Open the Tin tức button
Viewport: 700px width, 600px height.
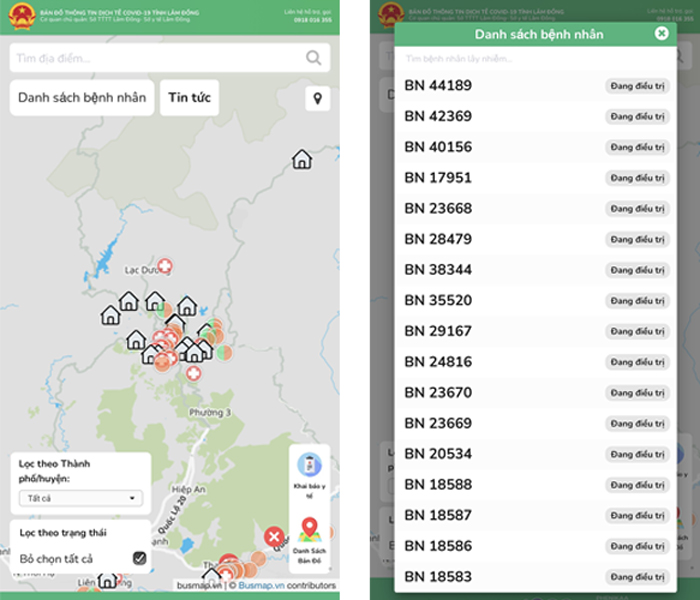189,98
